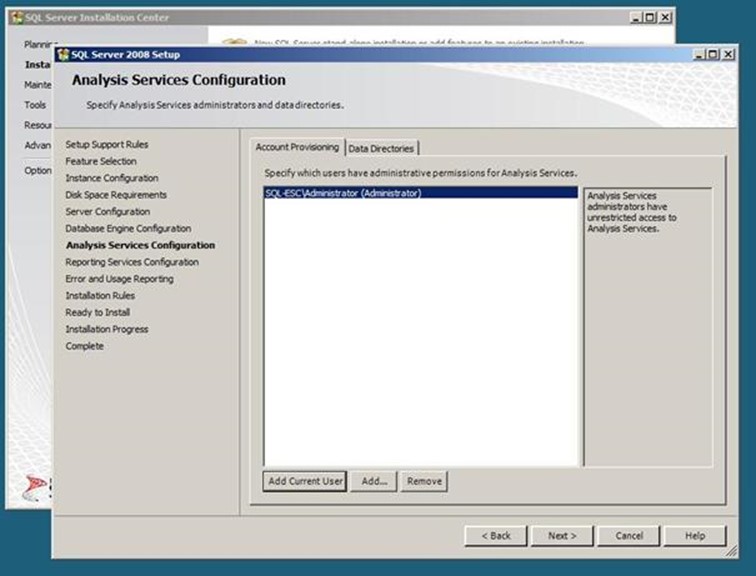756x576 pixels.
Task: Cancel the SQL Server setup
Action: pos(629,536)
